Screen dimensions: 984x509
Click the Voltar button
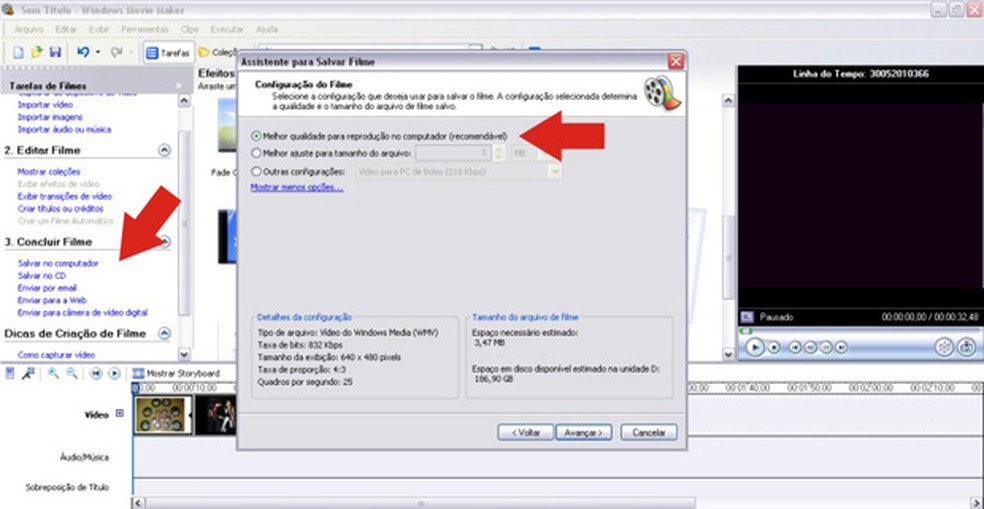tap(526, 432)
